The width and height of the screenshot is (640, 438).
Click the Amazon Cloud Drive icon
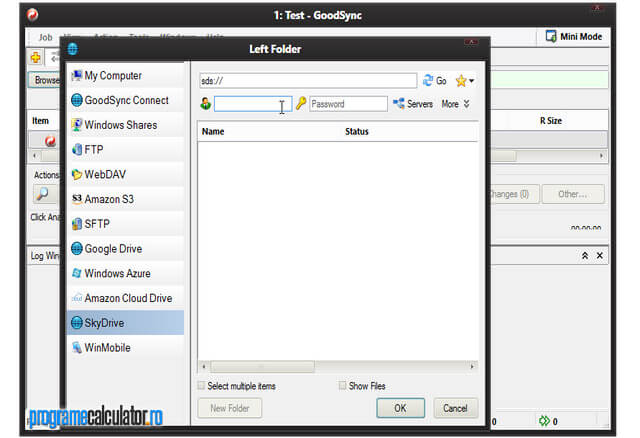click(77, 298)
